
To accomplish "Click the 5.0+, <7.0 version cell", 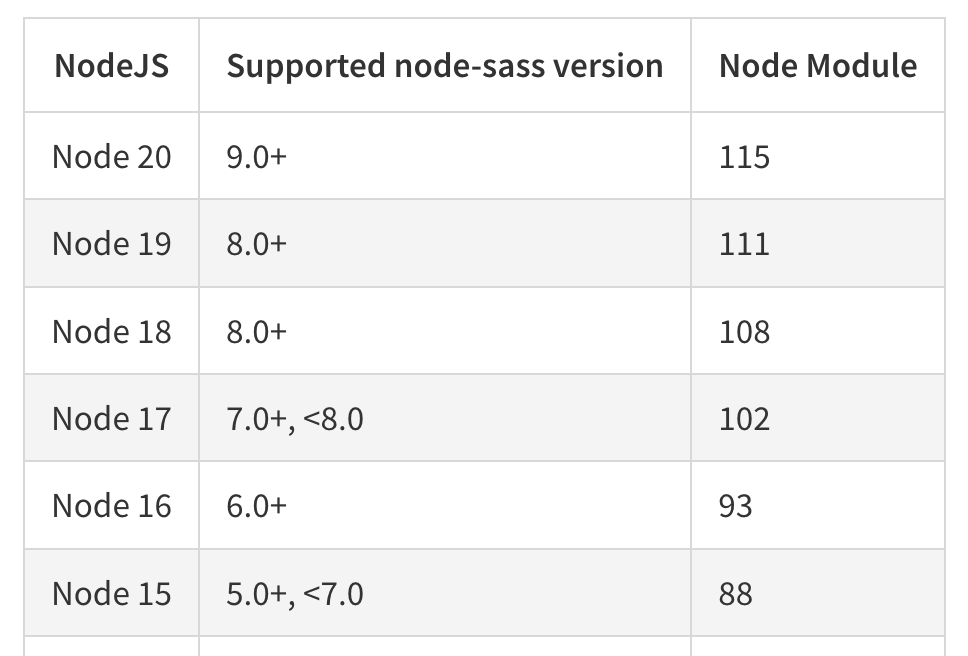I will [444, 593].
